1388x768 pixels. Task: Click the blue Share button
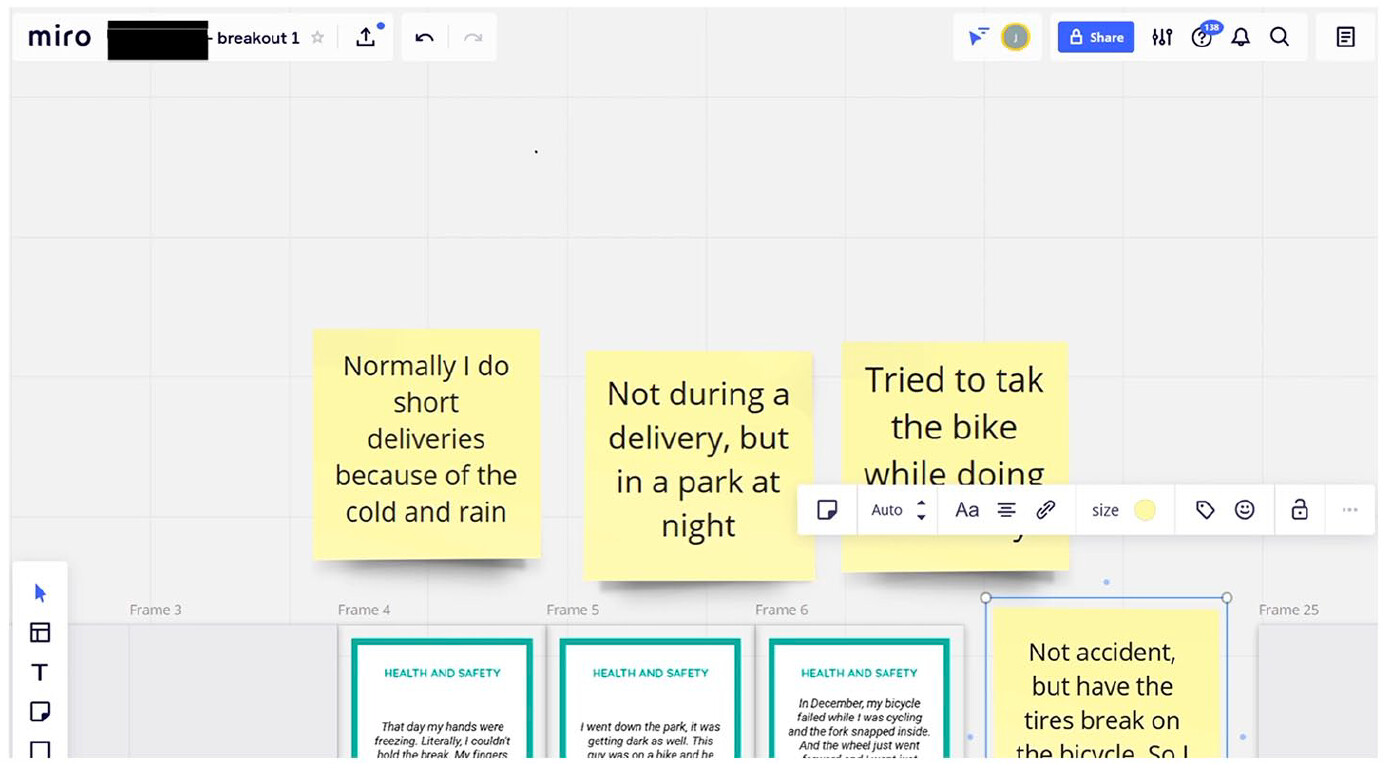point(1096,37)
